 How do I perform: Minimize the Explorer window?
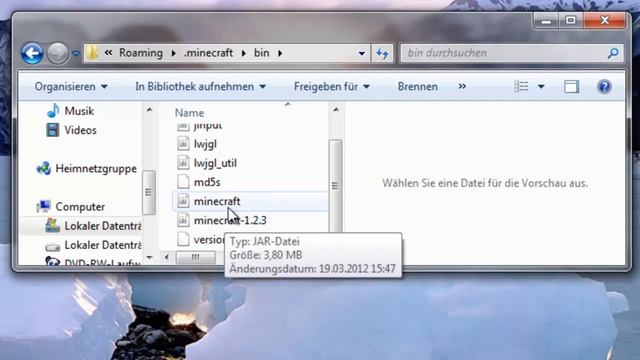tap(546, 21)
